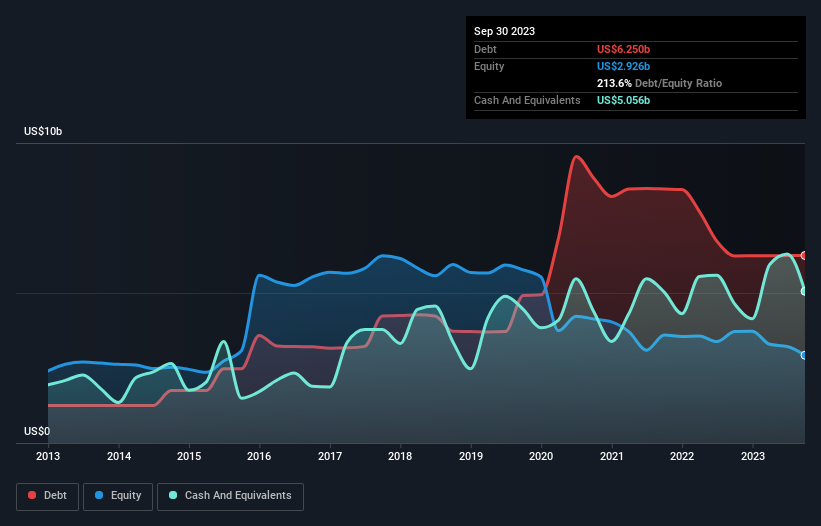Click the US$2.926b equity value
Viewport: 821px width, 526px height.
click(623, 66)
